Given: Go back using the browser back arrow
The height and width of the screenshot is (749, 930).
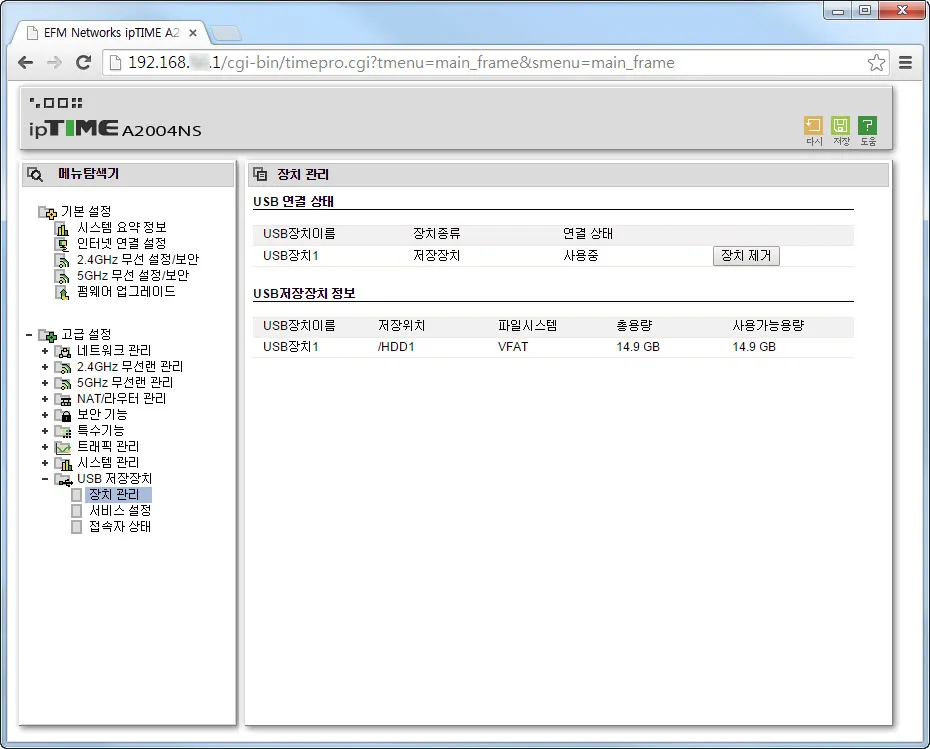Looking at the screenshot, I should 27,63.
